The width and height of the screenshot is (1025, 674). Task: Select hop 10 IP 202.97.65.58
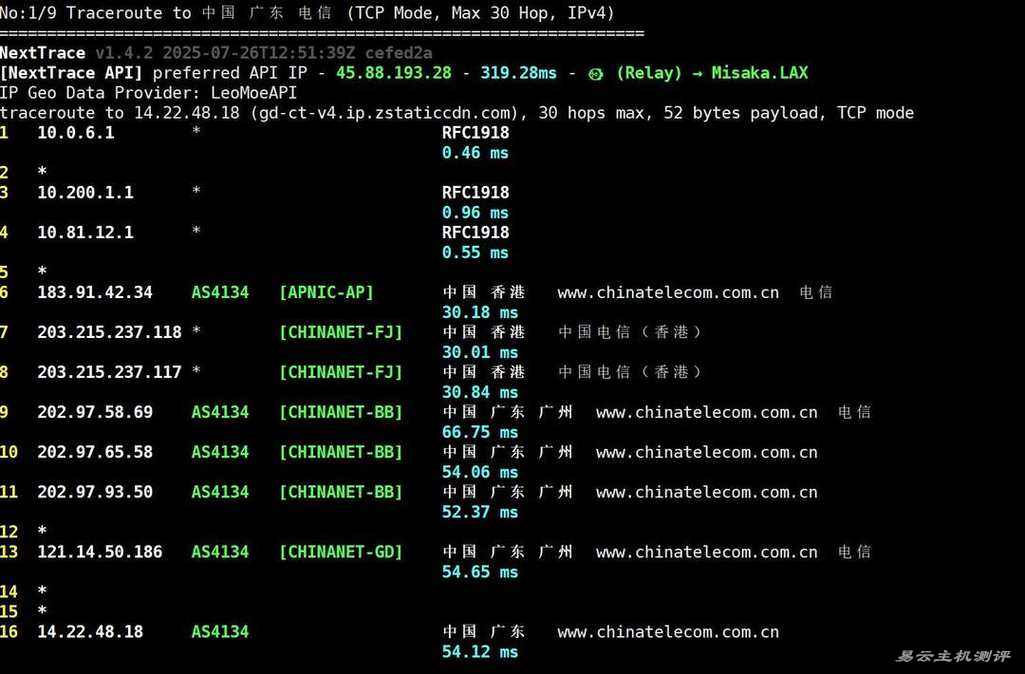click(x=95, y=452)
